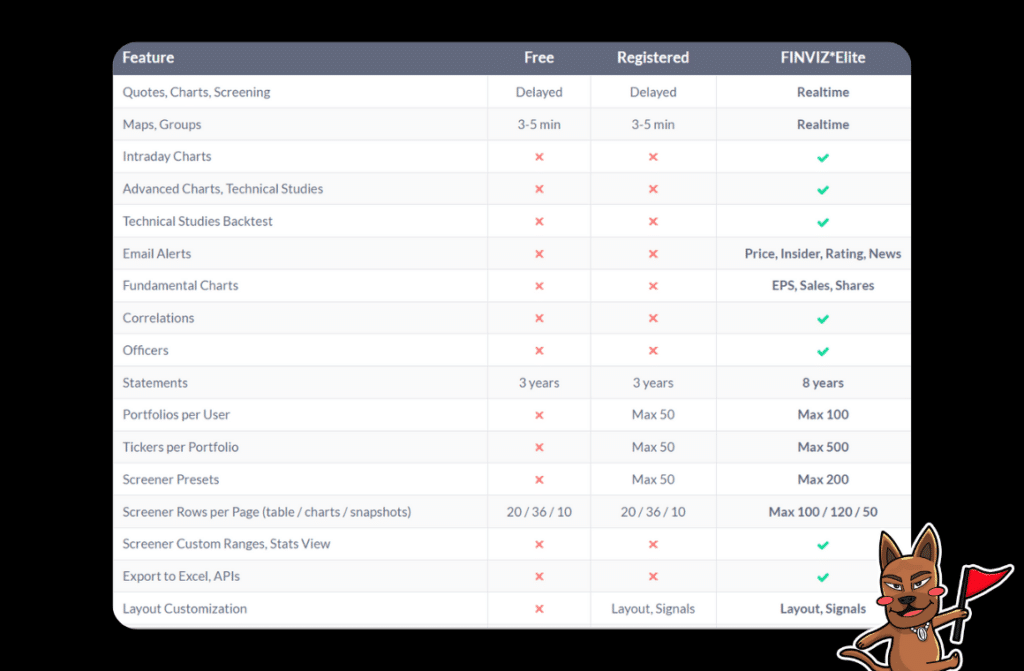Click the Feature header cell
The height and width of the screenshot is (671, 1024).
click(147, 57)
